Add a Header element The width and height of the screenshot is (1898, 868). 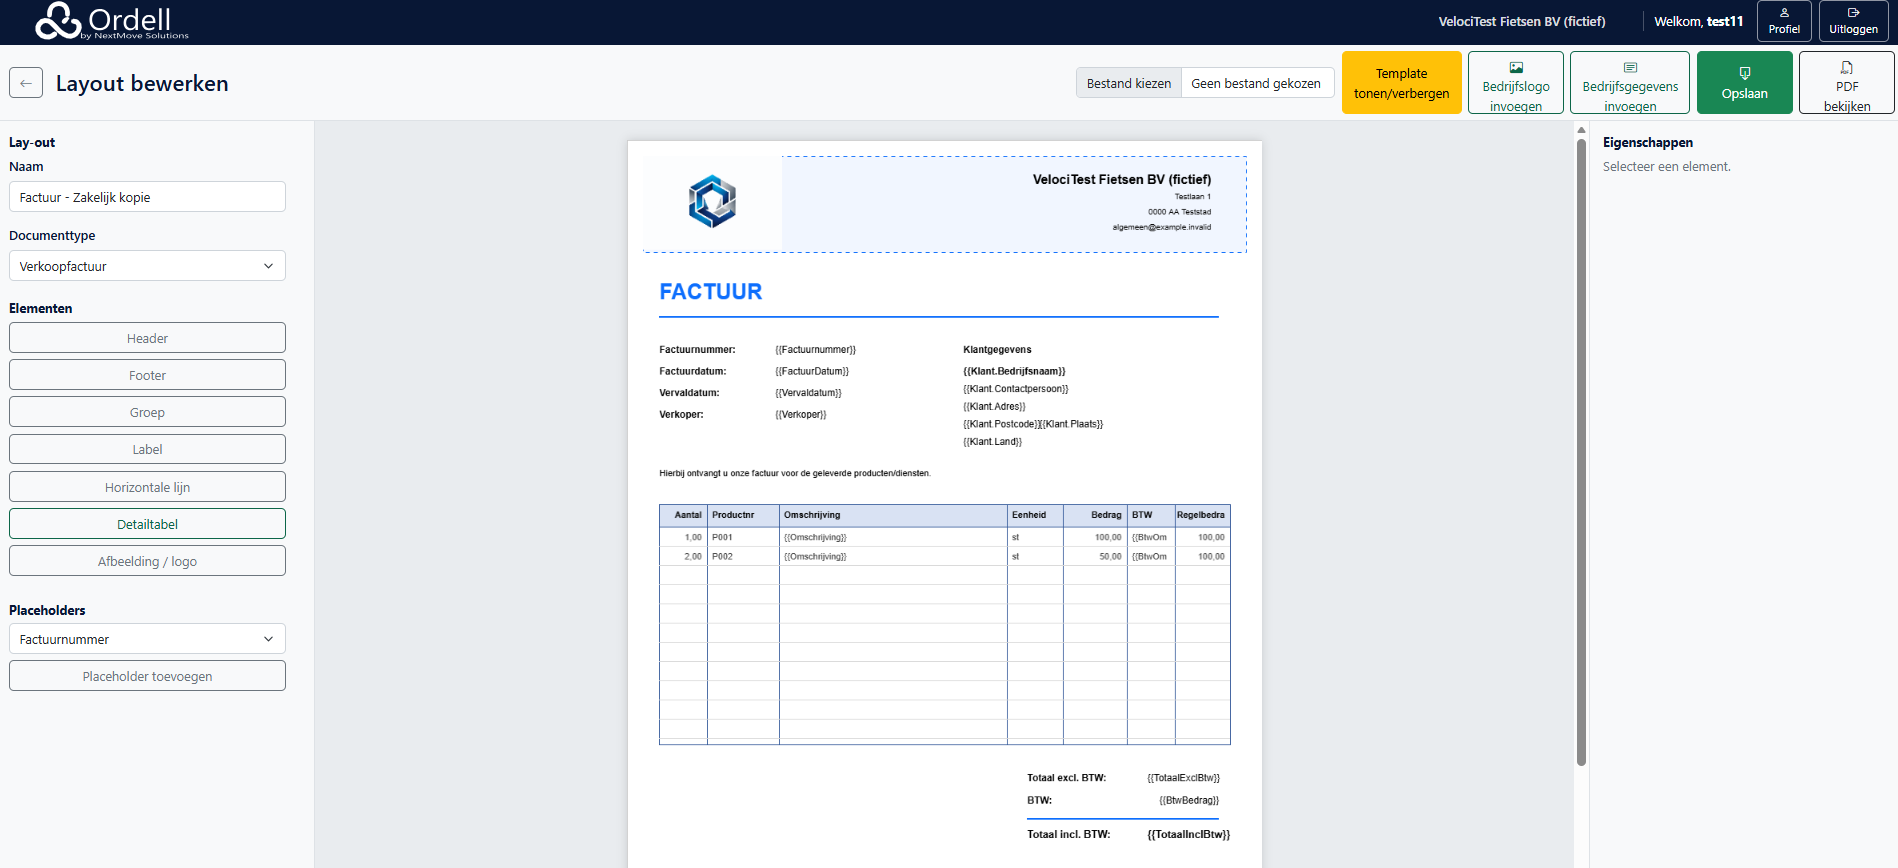click(x=147, y=338)
